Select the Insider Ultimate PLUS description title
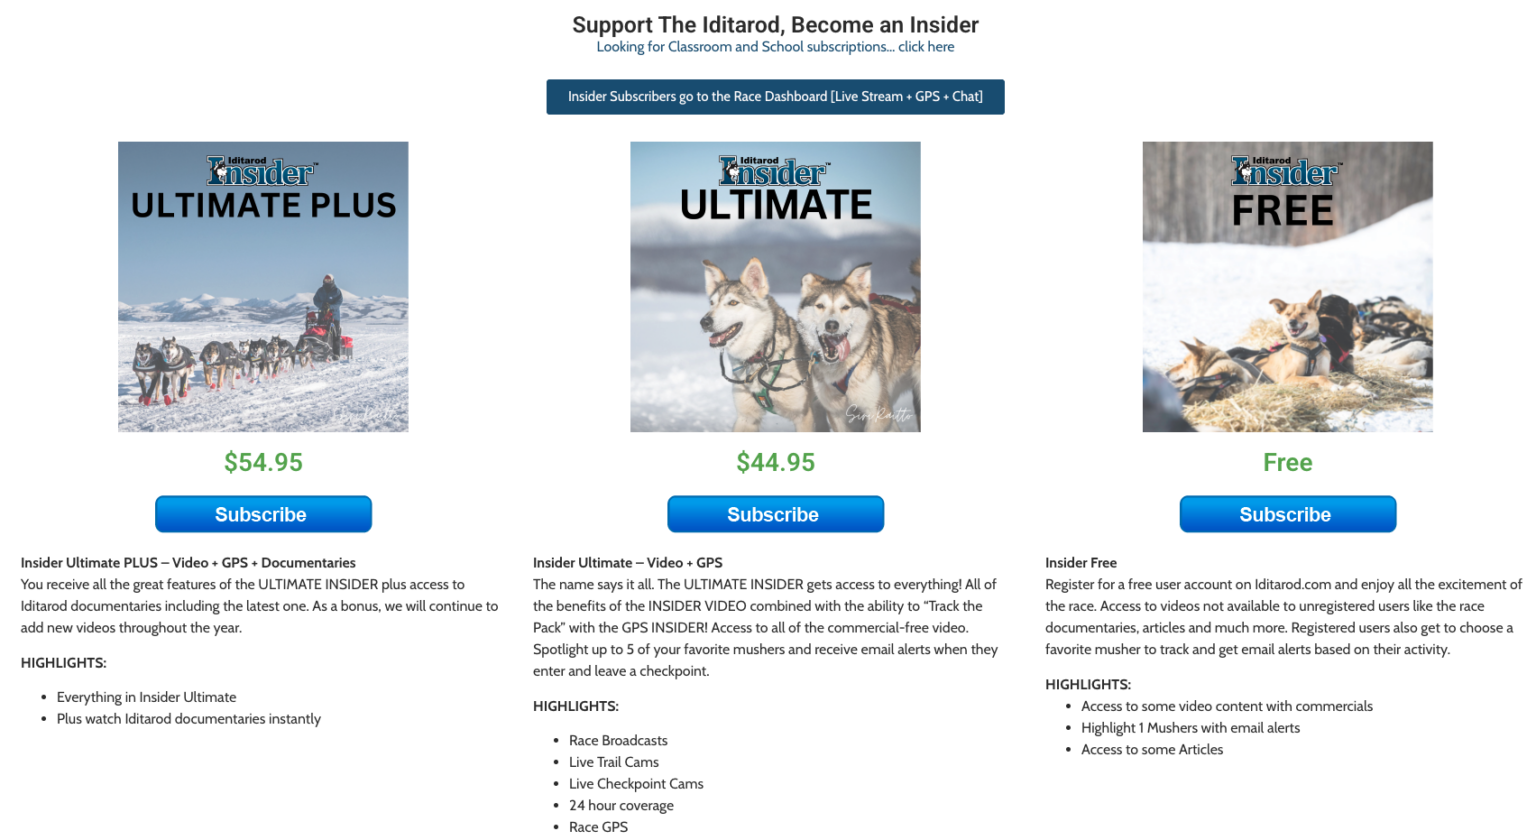1536x840 pixels. 188,563
